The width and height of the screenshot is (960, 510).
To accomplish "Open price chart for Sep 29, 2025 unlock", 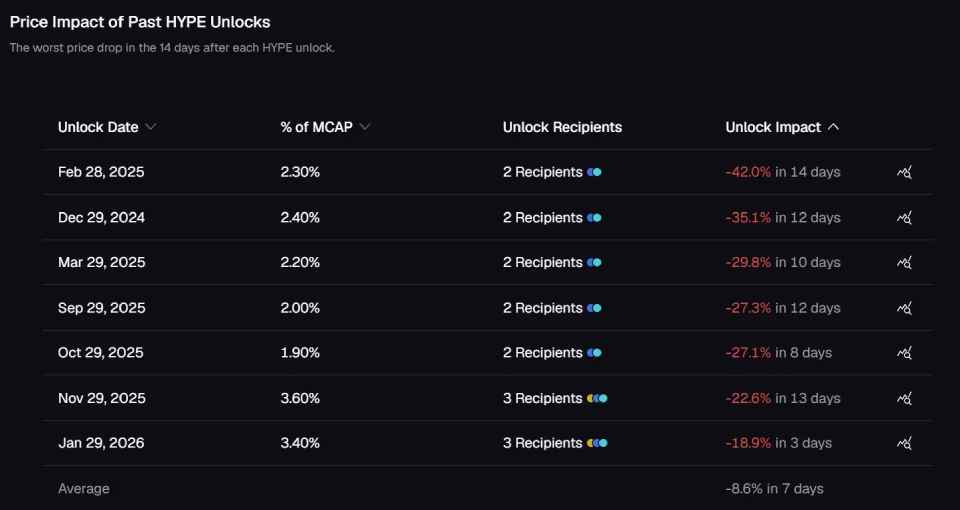I will (904, 308).
